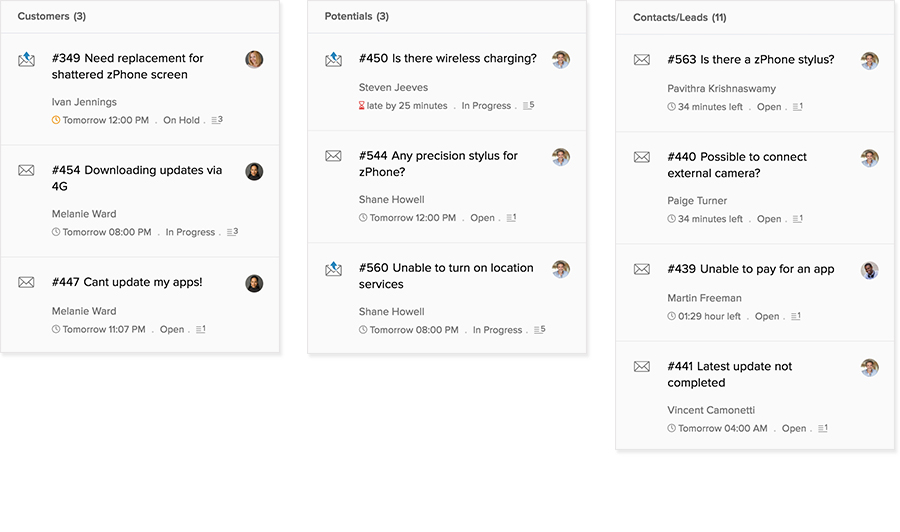This screenshot has height=532, width=900.
Task: Click the envelope icon for ticket #441
Action: coord(642,367)
